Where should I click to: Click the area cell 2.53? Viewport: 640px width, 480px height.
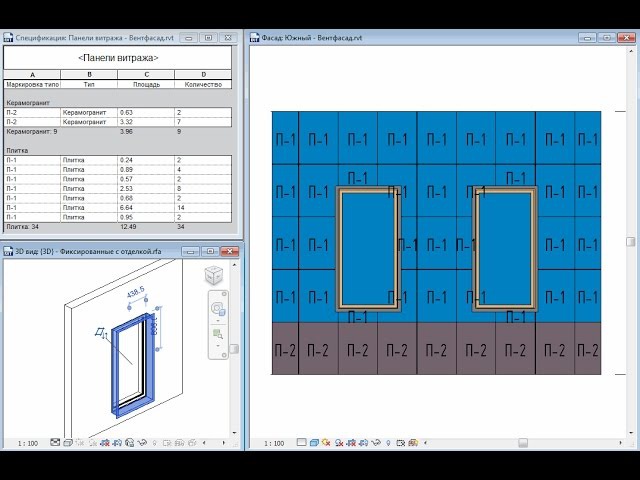pyautogui.click(x=146, y=189)
